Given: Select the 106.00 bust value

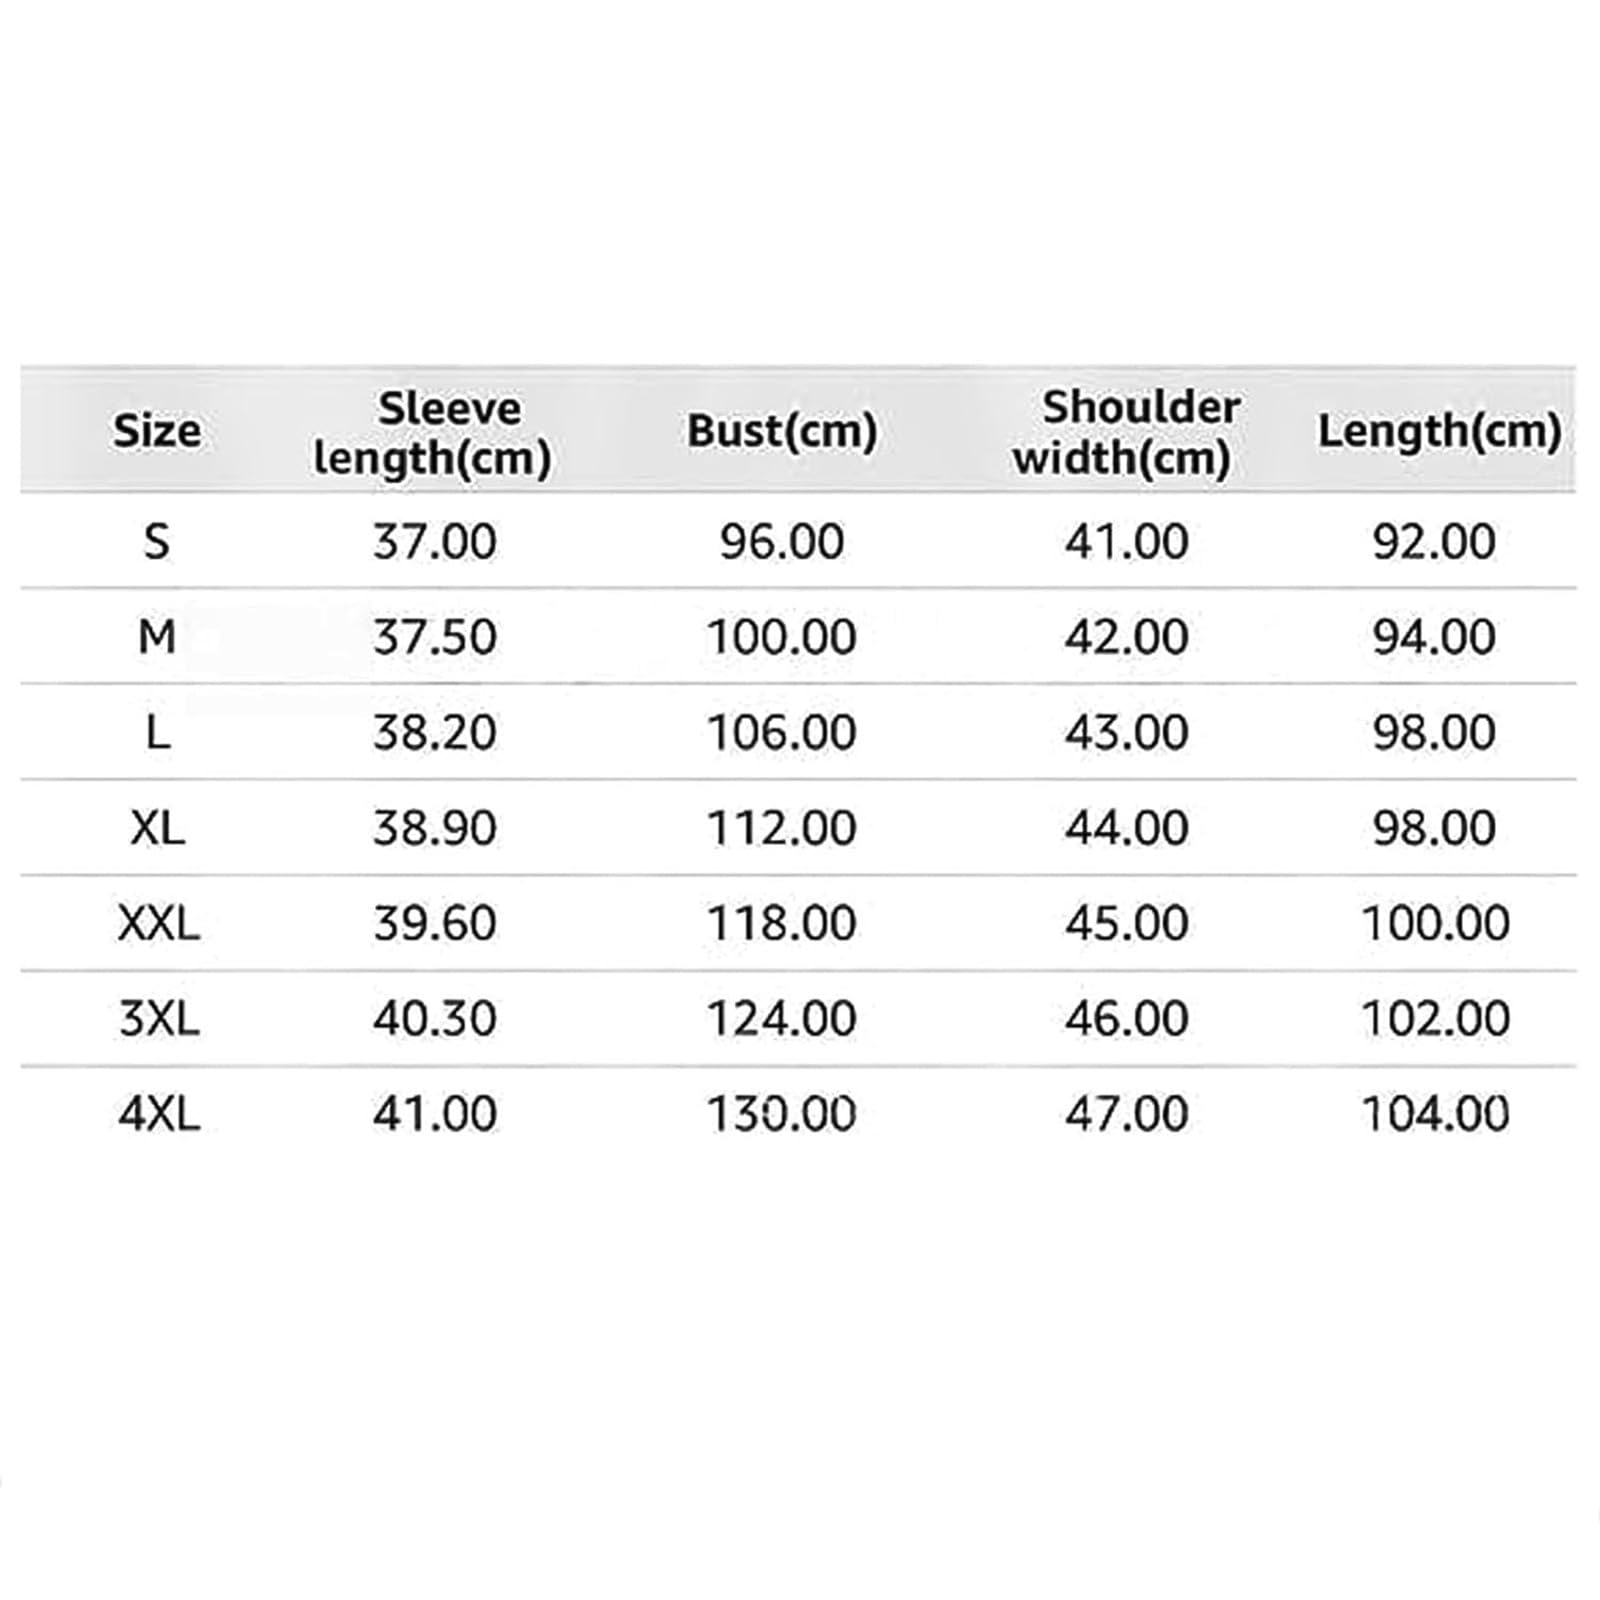Looking at the screenshot, I should tap(782, 732).
